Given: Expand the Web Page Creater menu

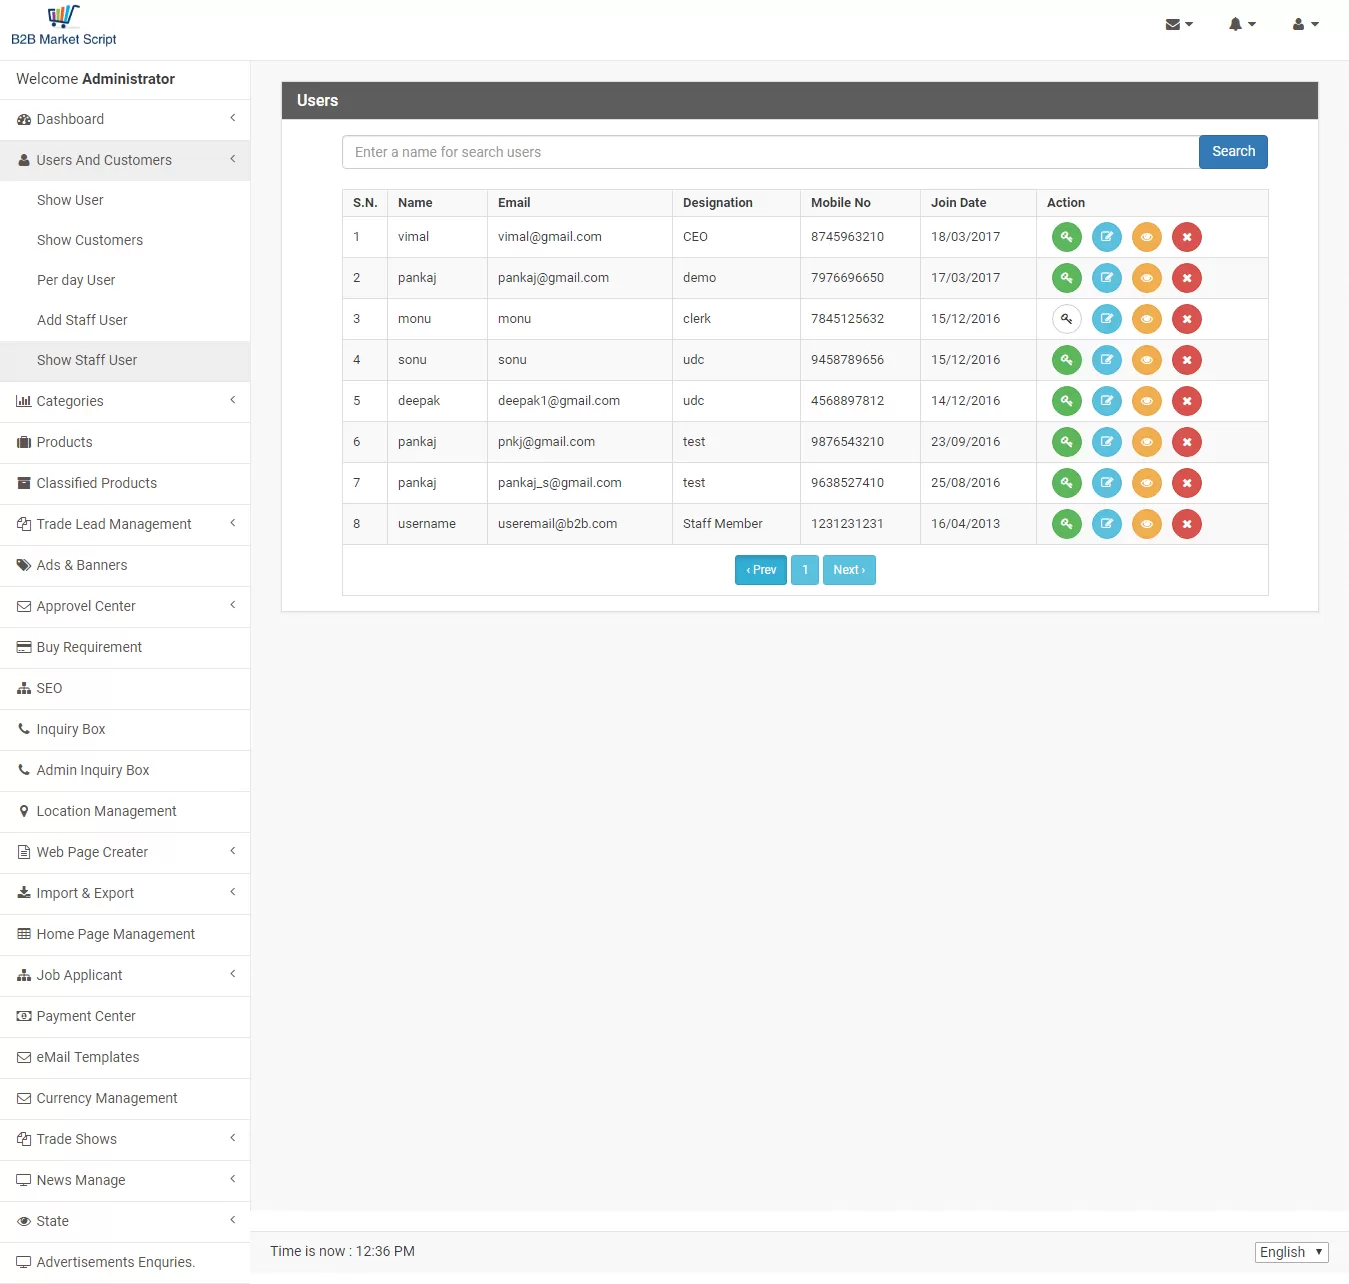Looking at the screenshot, I should [x=125, y=852].
